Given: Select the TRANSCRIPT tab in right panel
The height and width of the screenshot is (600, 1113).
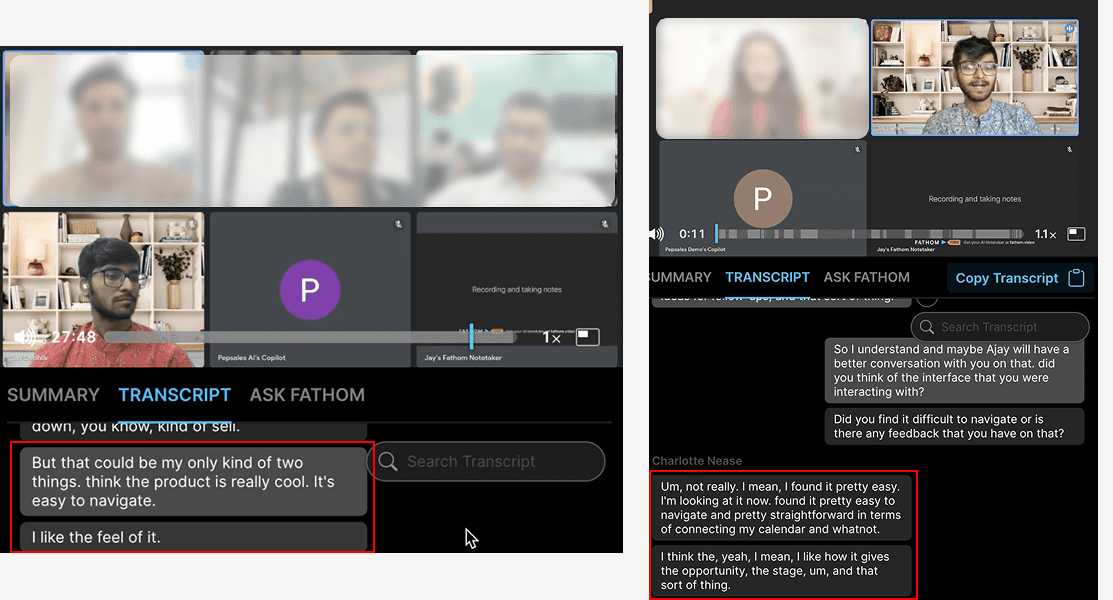Looking at the screenshot, I should [x=767, y=277].
